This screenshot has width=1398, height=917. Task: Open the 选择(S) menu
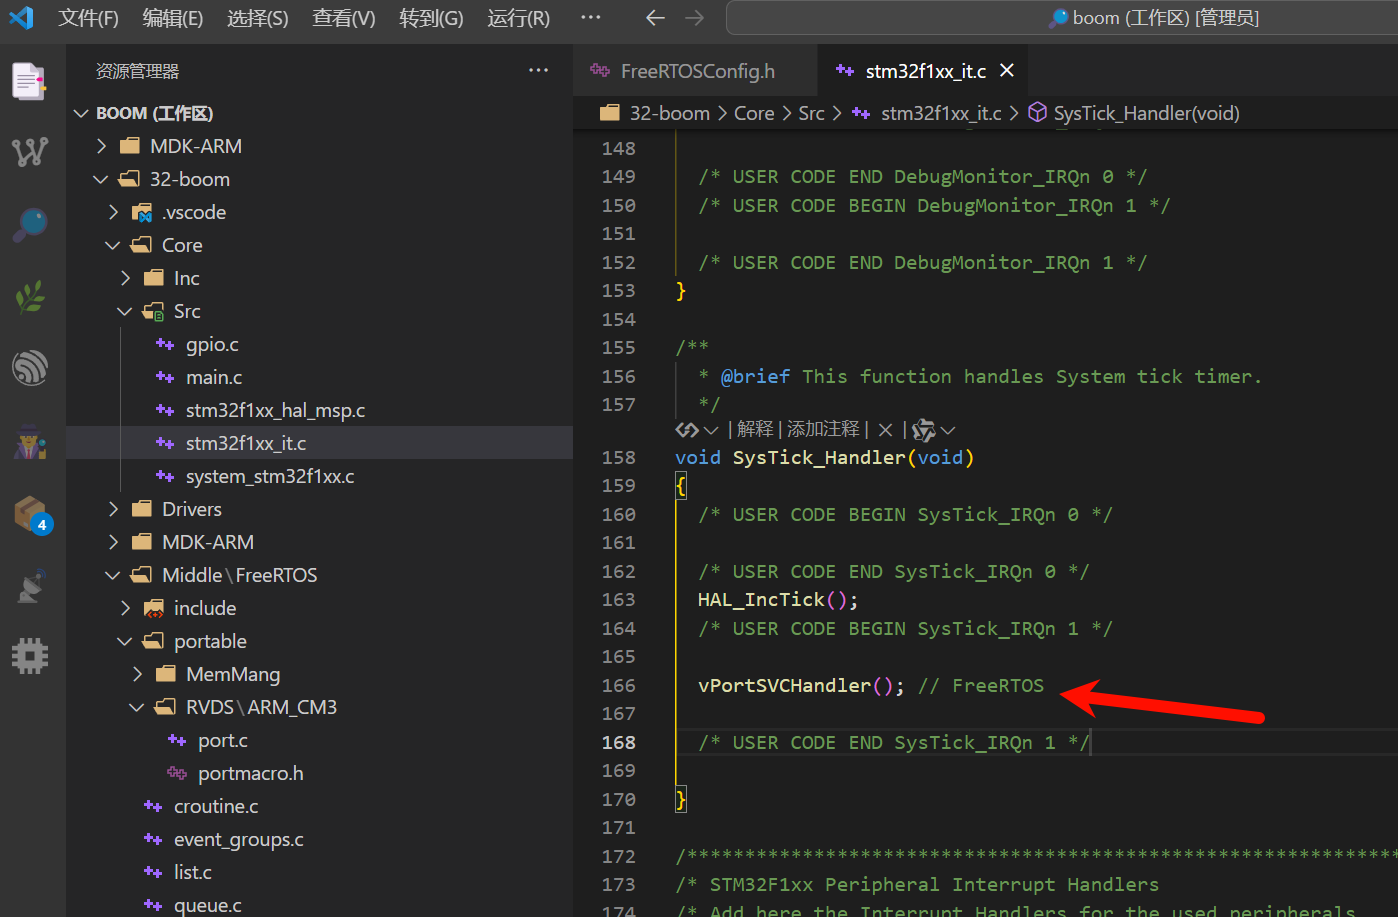point(258,18)
